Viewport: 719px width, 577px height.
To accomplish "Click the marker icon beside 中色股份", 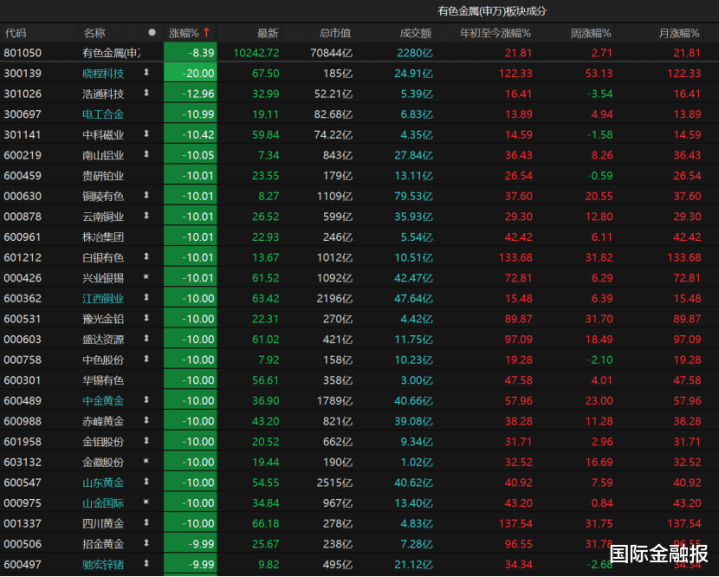I will coord(146,359).
